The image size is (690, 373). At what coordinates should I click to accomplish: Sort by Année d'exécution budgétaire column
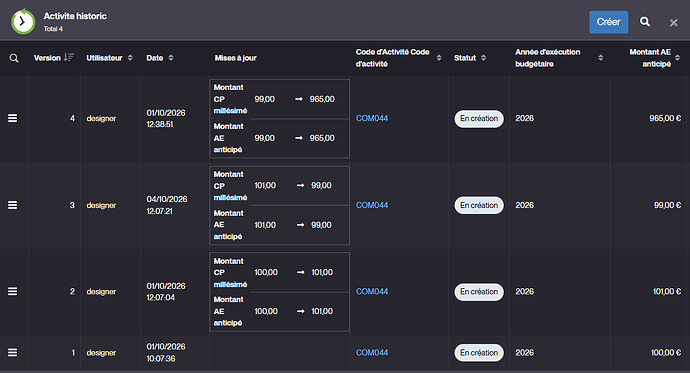pos(601,58)
